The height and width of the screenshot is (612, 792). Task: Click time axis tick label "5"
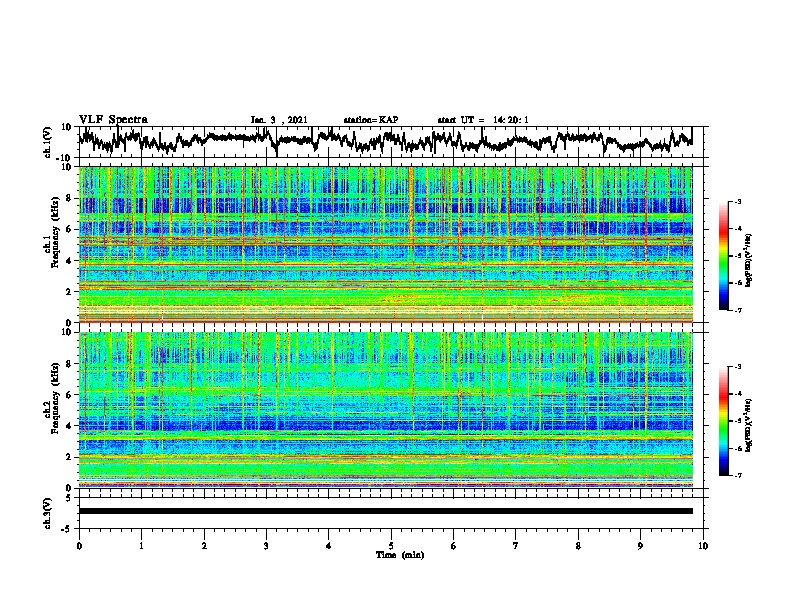tap(391, 546)
